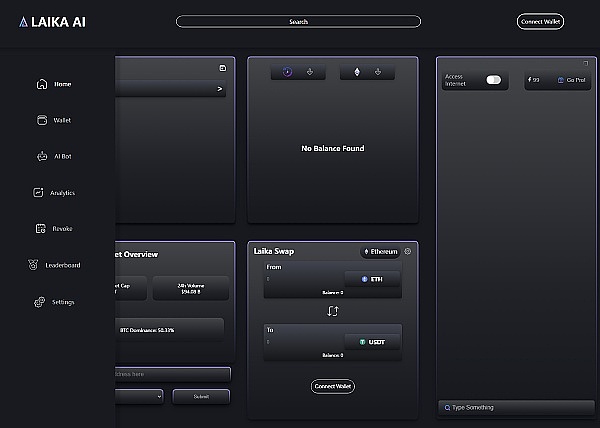
Task: Open the Ethereum network dropdown
Action: point(380,252)
